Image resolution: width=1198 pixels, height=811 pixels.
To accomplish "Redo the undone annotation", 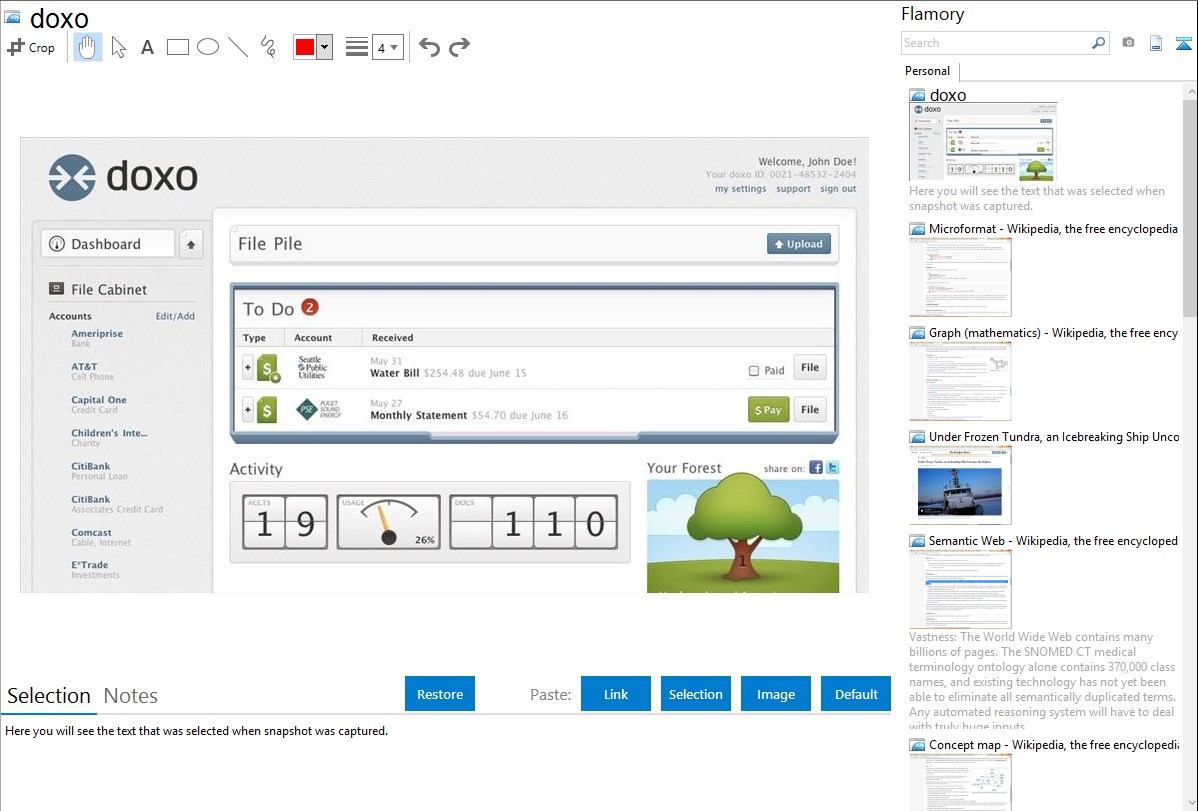I will click(459, 47).
